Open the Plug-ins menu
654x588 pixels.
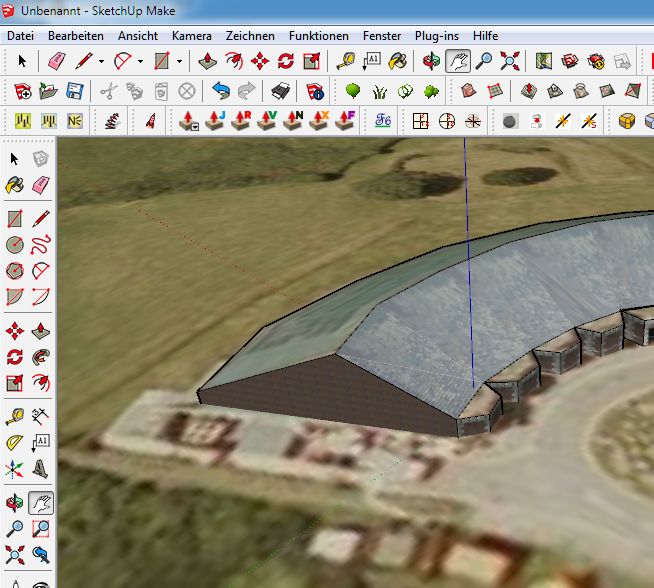coord(436,35)
